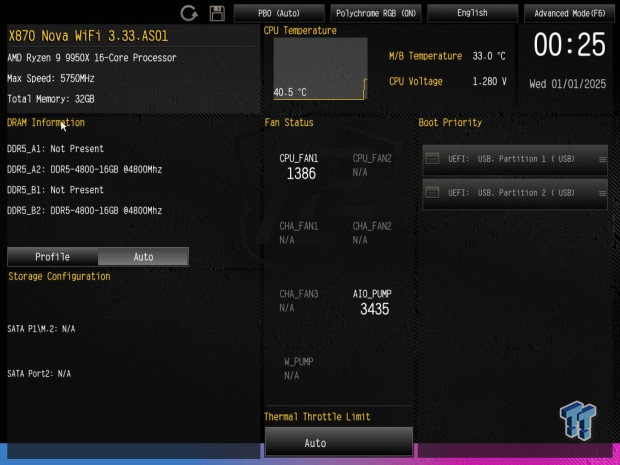Toggle Polychrome RGB (ON) button
This screenshot has height=465, width=620.
point(376,13)
